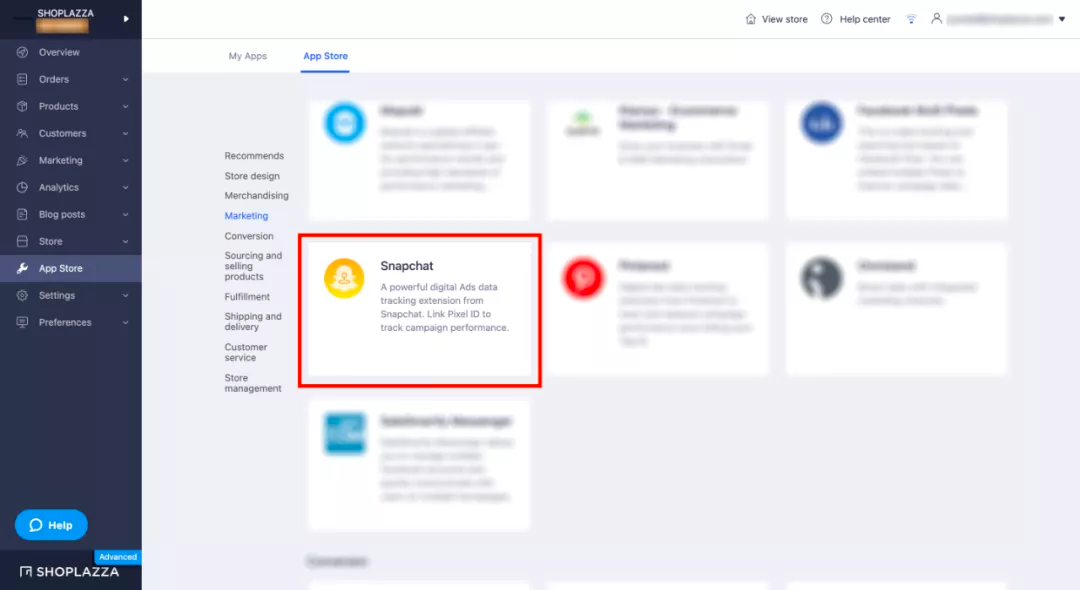Open the Recommends category link

pyautogui.click(x=254, y=156)
